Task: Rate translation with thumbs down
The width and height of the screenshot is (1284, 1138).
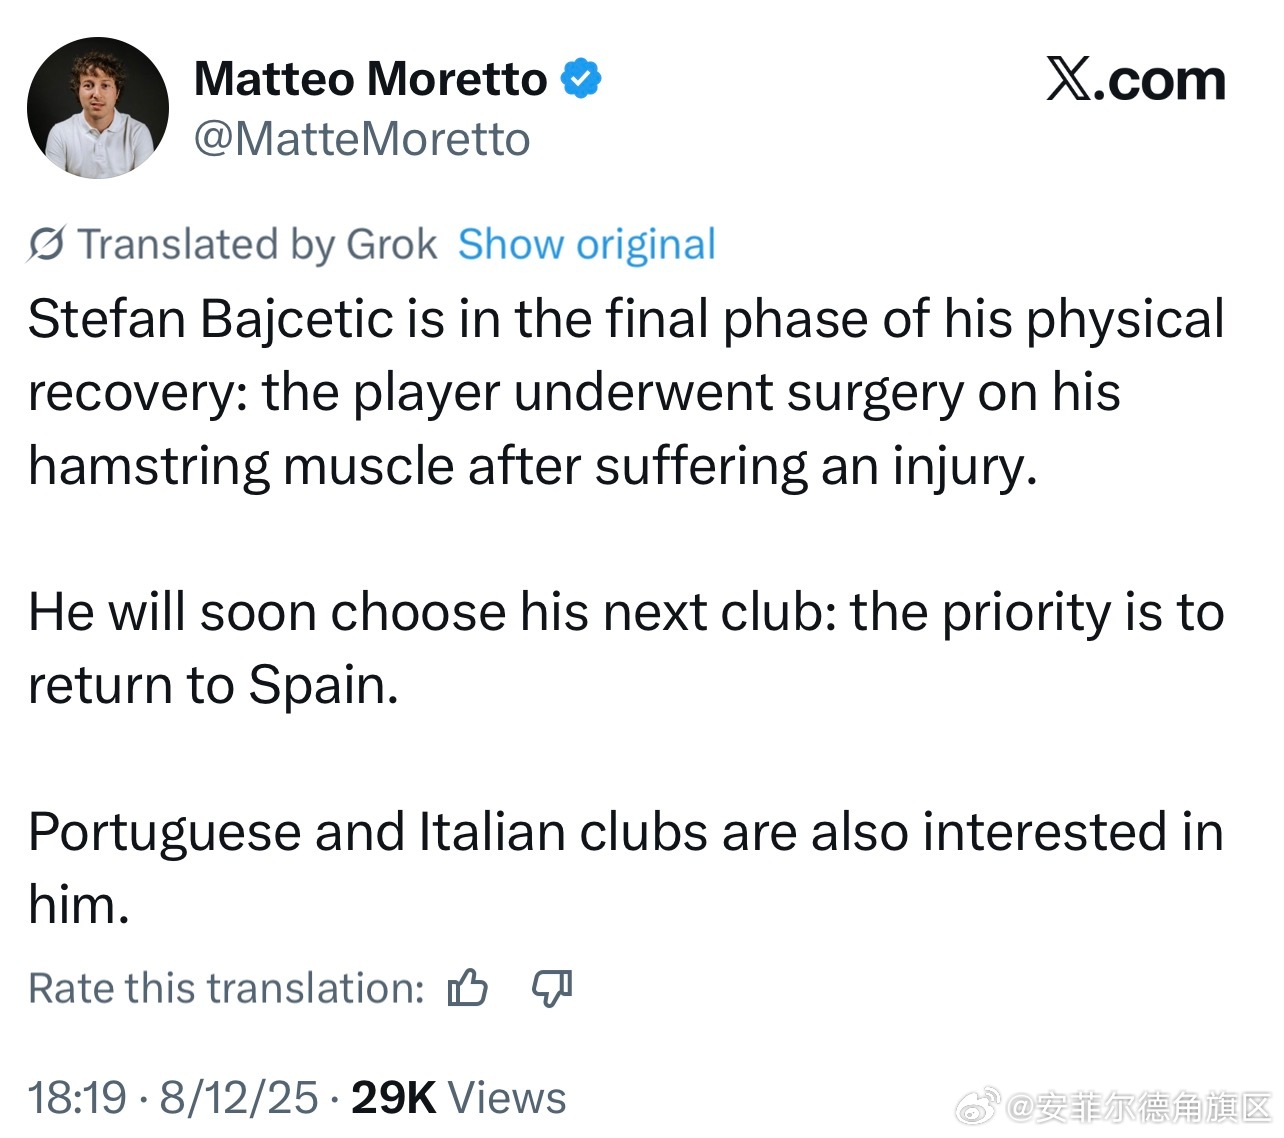Action: pyautogui.click(x=551, y=988)
